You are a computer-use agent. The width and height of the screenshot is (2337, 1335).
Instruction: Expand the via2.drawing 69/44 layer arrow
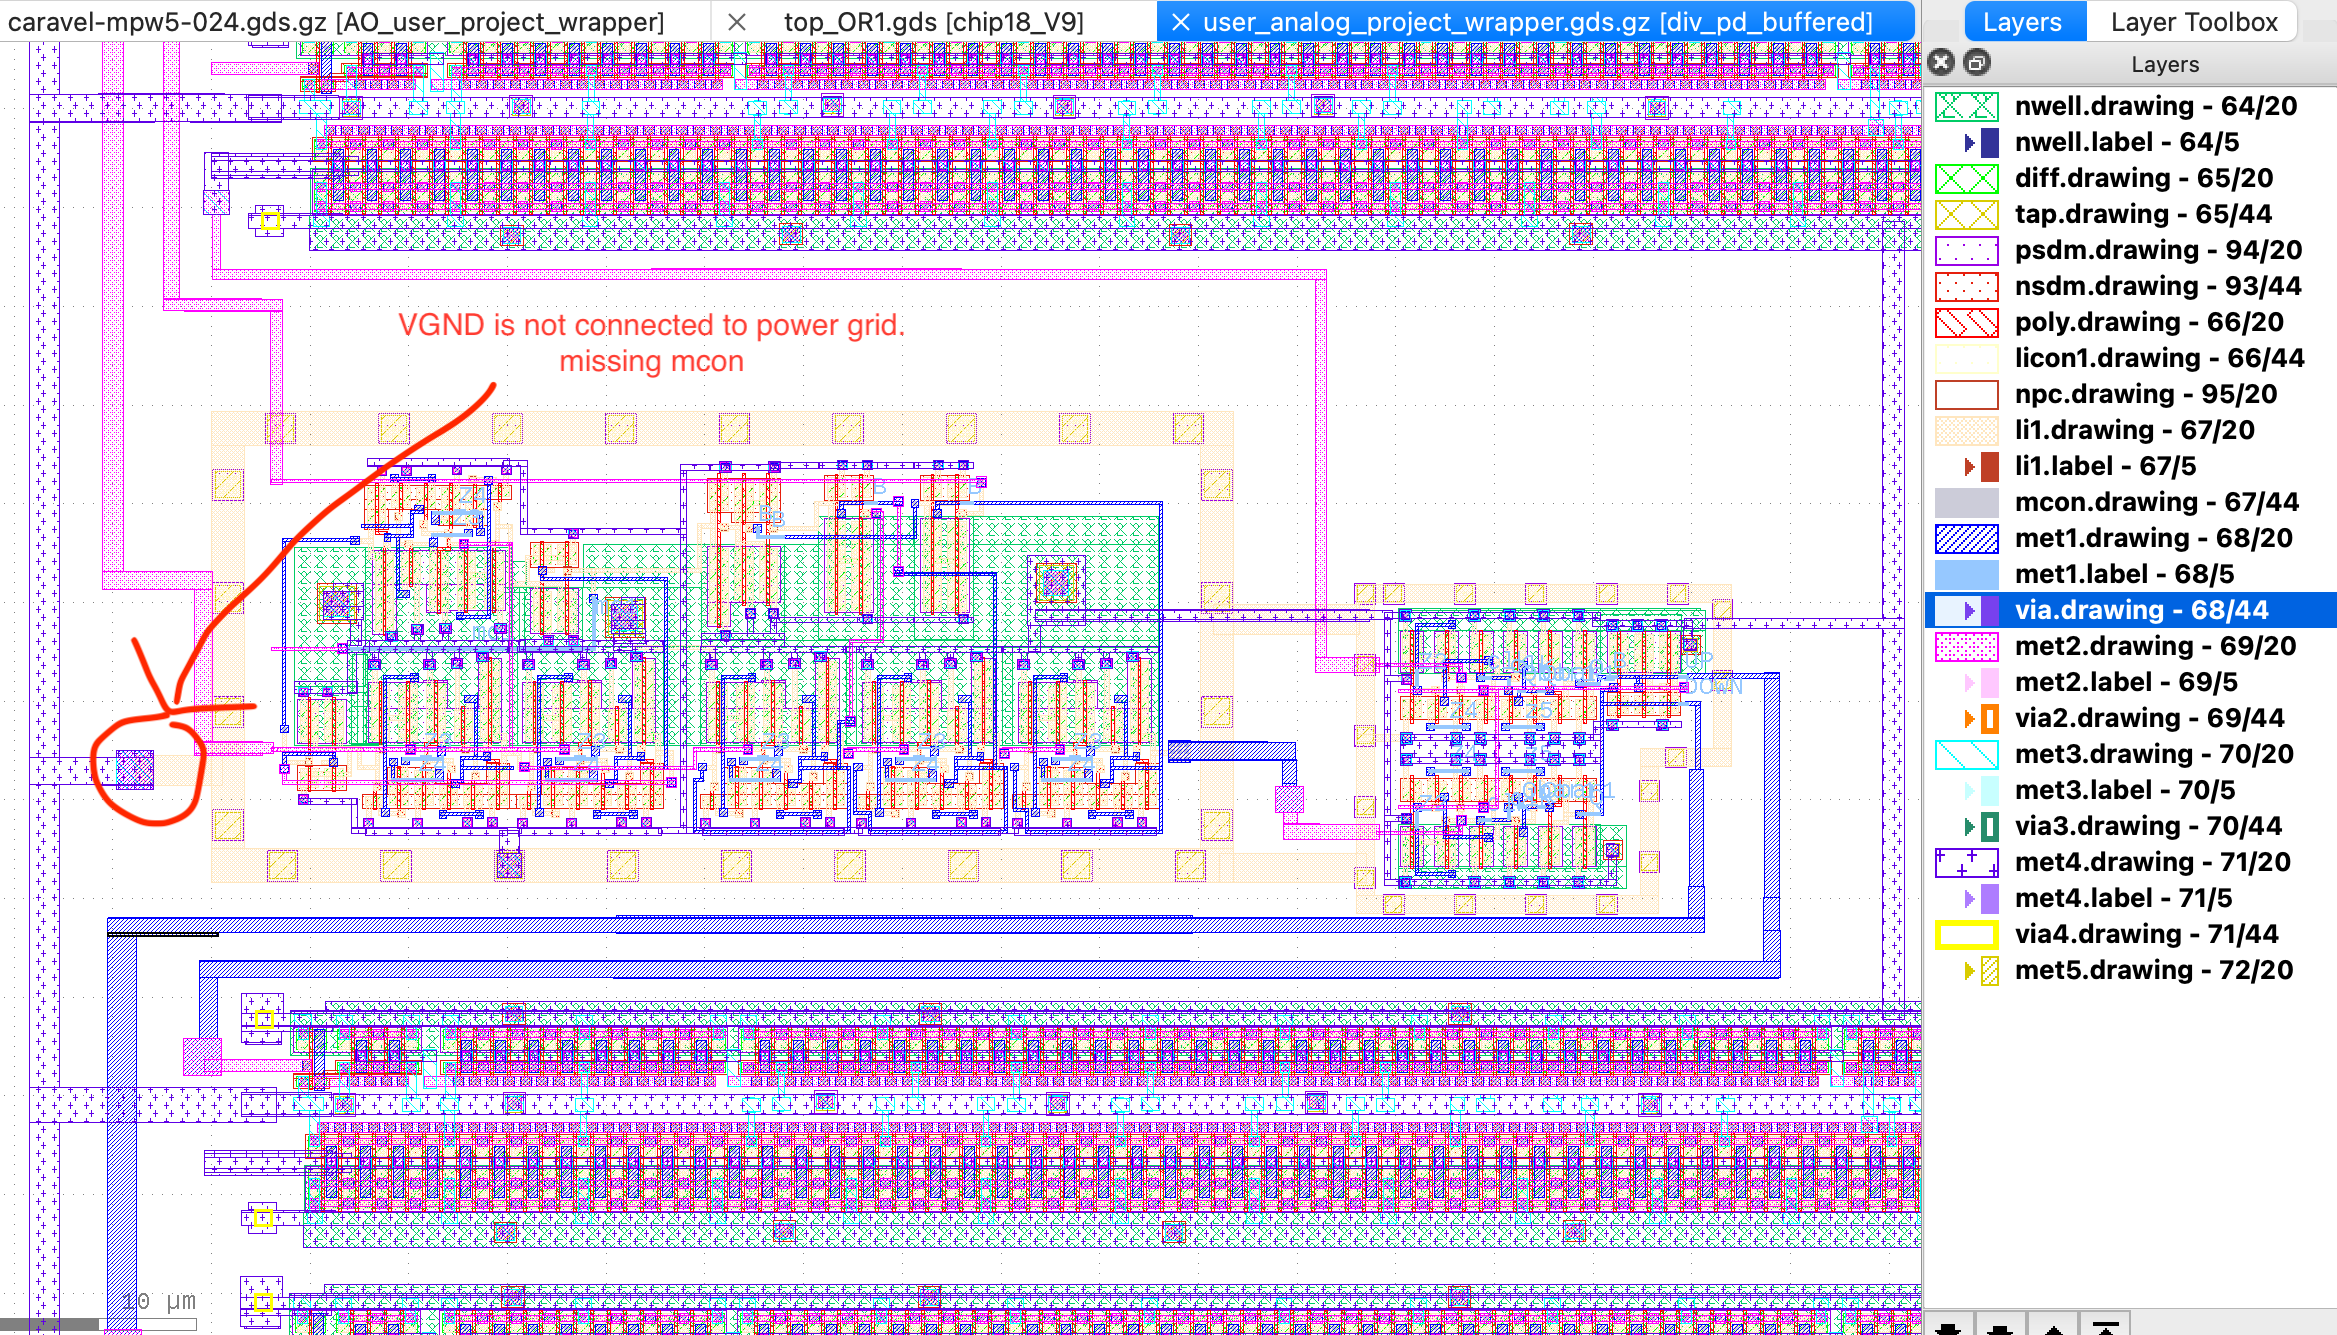tap(1968, 718)
